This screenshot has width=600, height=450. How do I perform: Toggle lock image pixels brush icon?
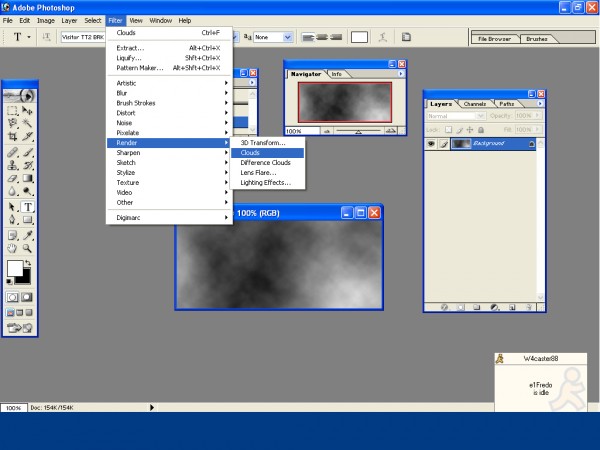459,130
